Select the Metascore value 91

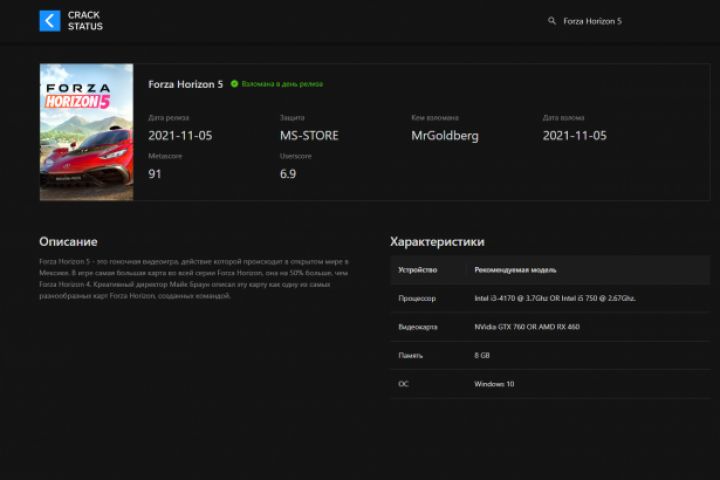click(155, 174)
